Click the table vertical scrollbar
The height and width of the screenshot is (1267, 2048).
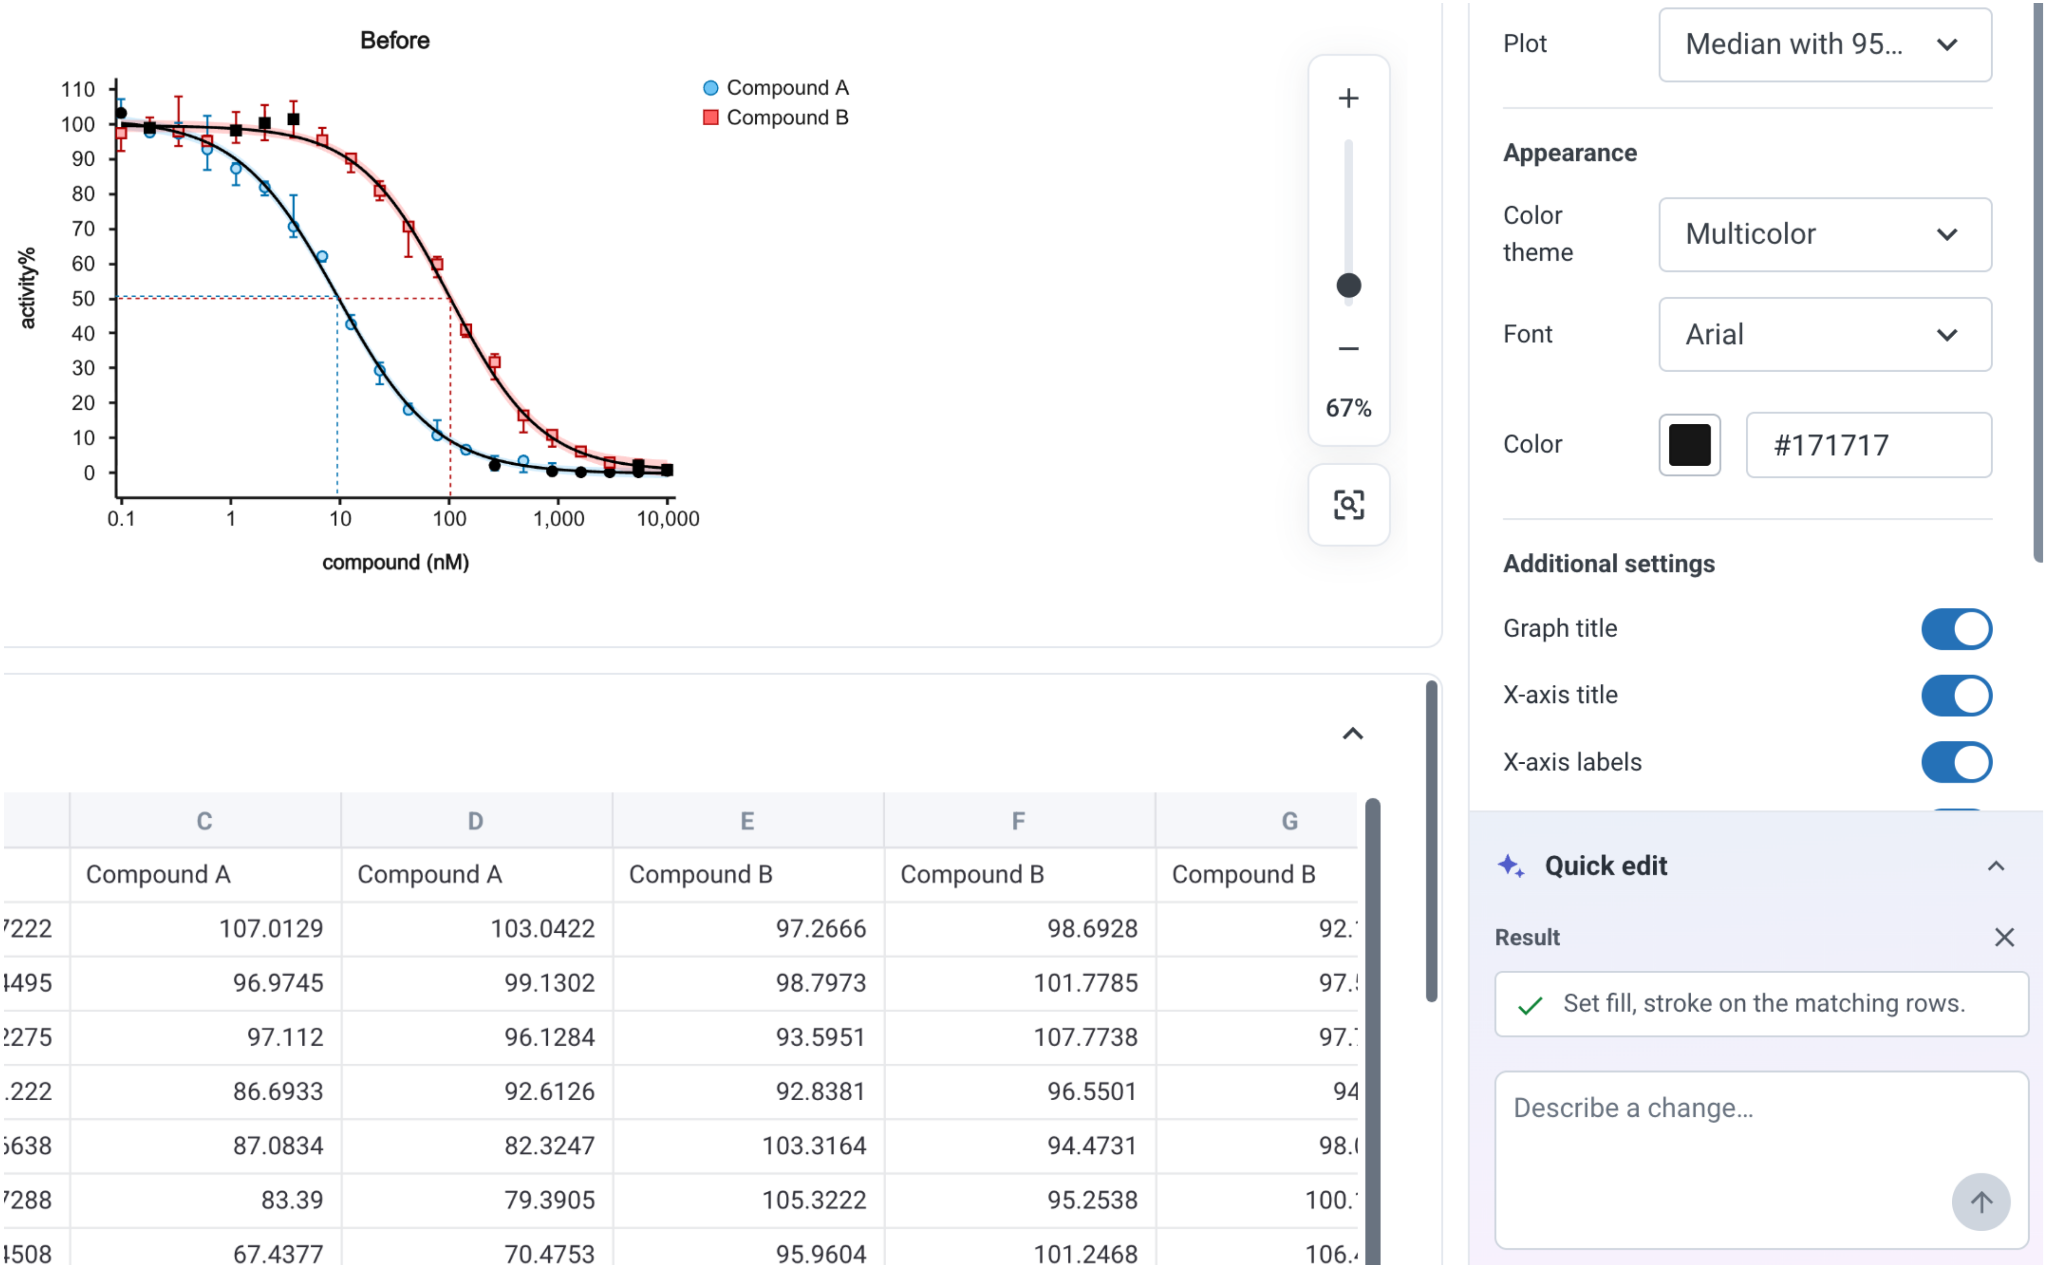[1373, 1030]
